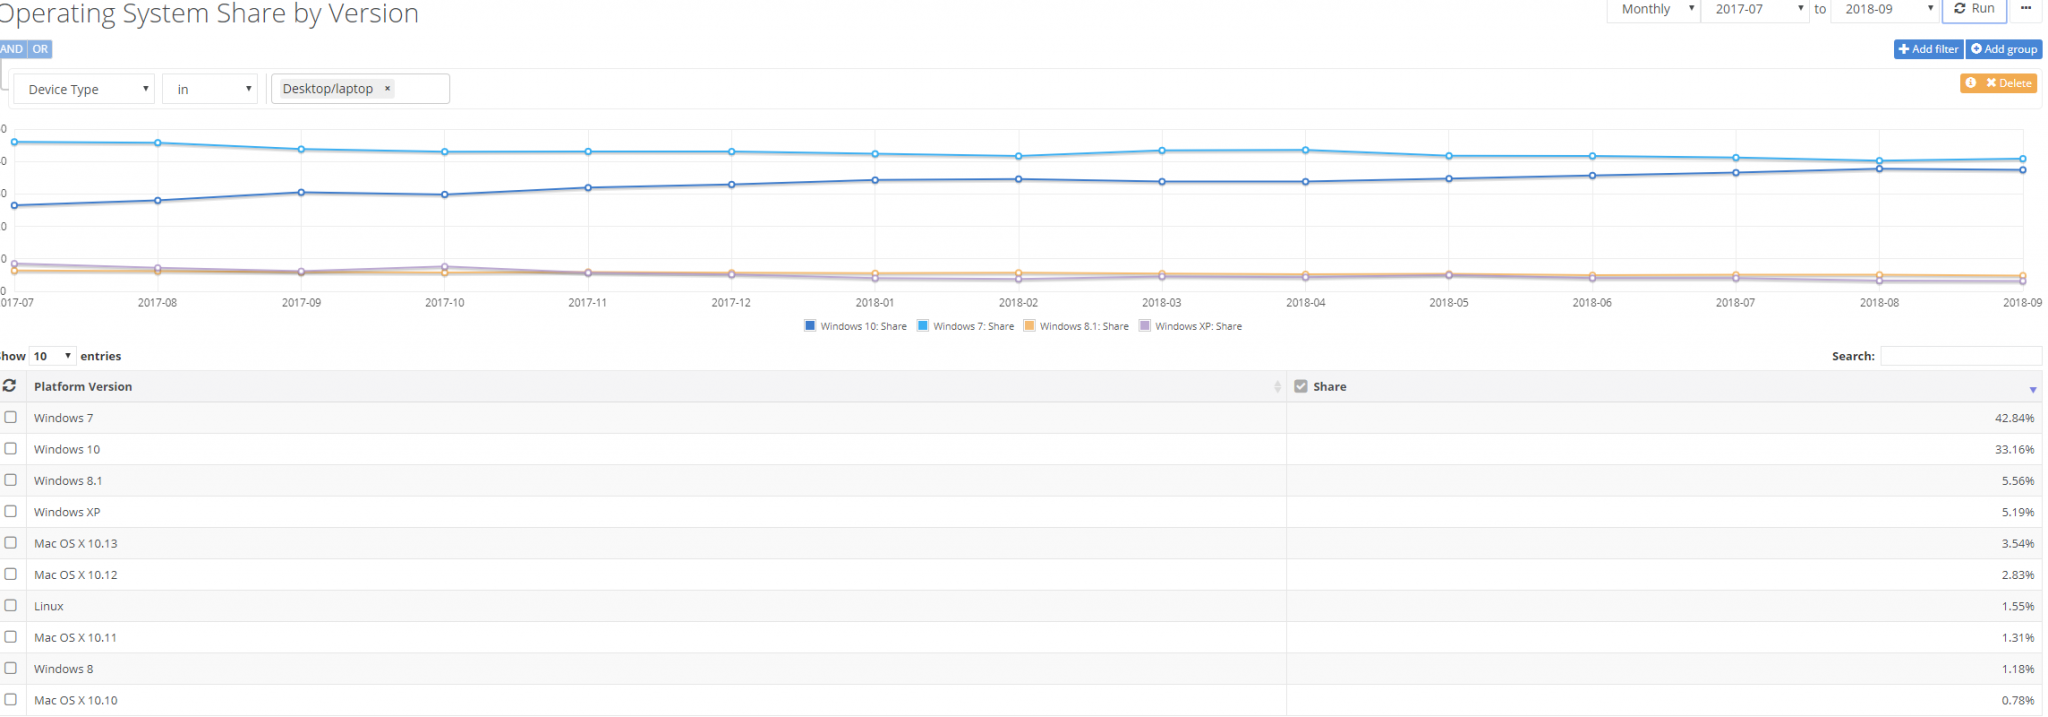This screenshot has height=717, width=2048.
Task: Click the 3.54% share value
Action: pyautogui.click(x=2017, y=543)
